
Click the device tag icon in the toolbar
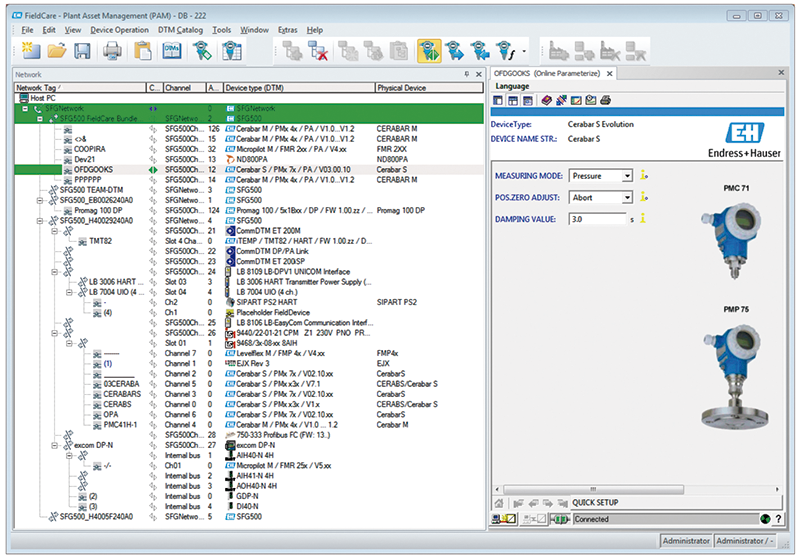(202, 50)
